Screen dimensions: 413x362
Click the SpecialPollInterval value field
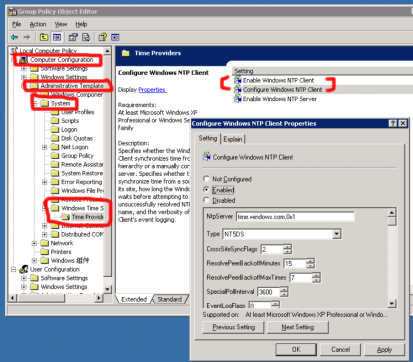pyautogui.click(x=268, y=292)
